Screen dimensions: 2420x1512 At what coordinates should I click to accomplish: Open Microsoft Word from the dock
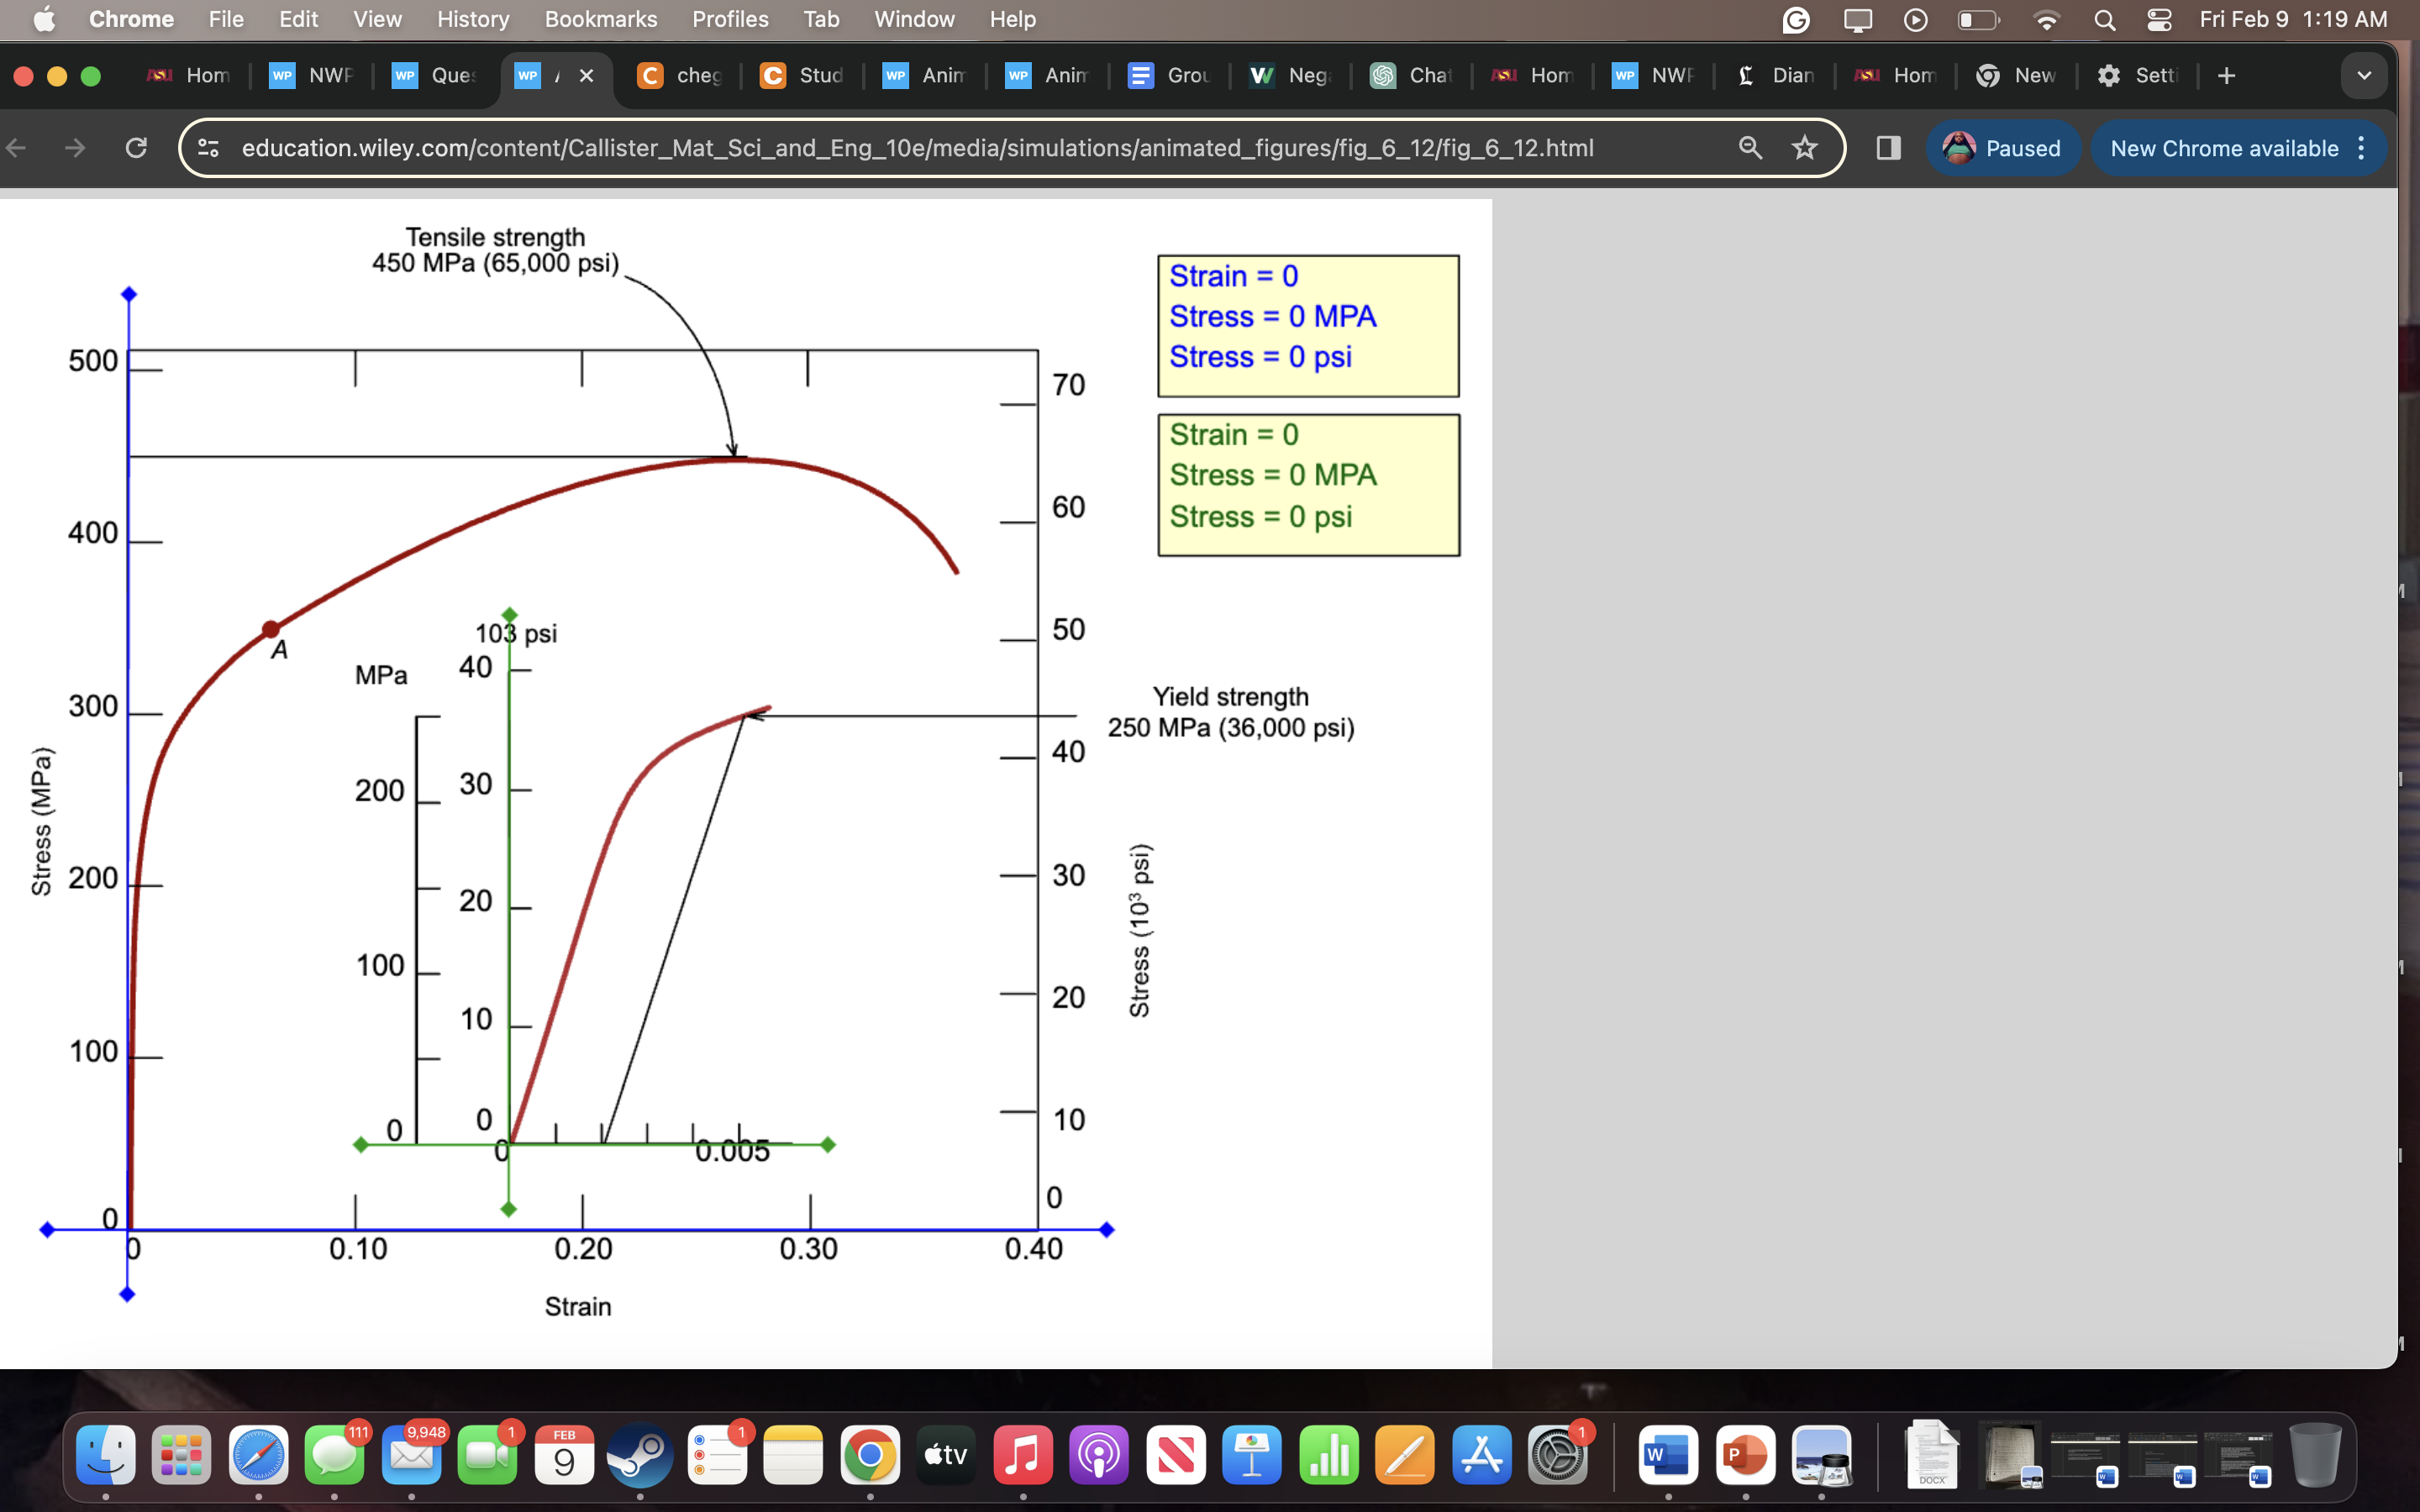pos(1668,1454)
